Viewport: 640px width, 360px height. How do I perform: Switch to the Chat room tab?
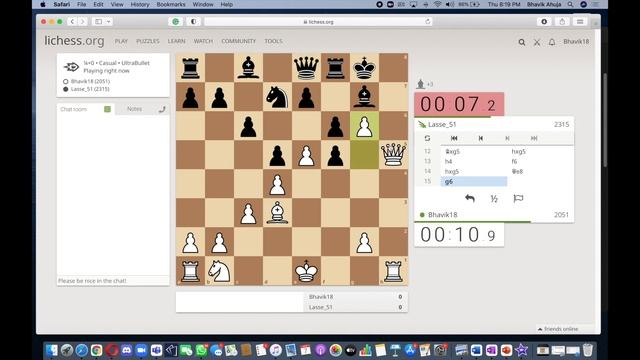73,109
